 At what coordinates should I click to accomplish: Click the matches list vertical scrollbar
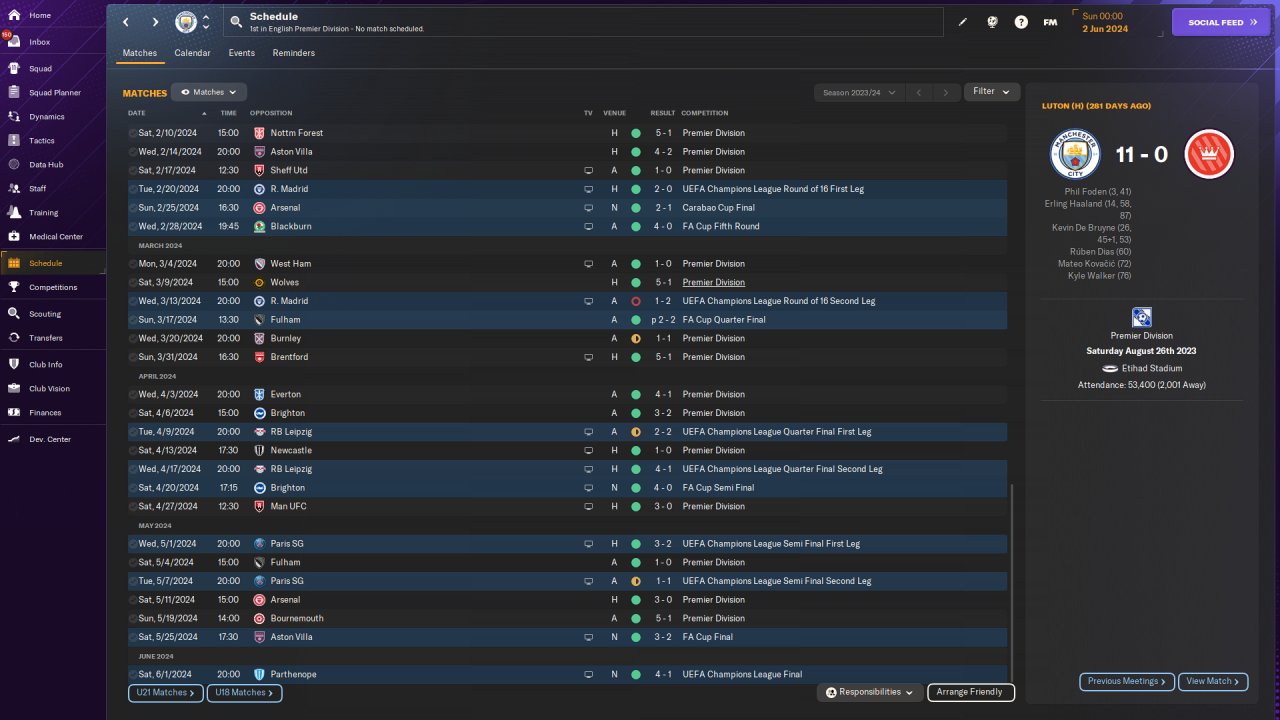coord(1011,582)
